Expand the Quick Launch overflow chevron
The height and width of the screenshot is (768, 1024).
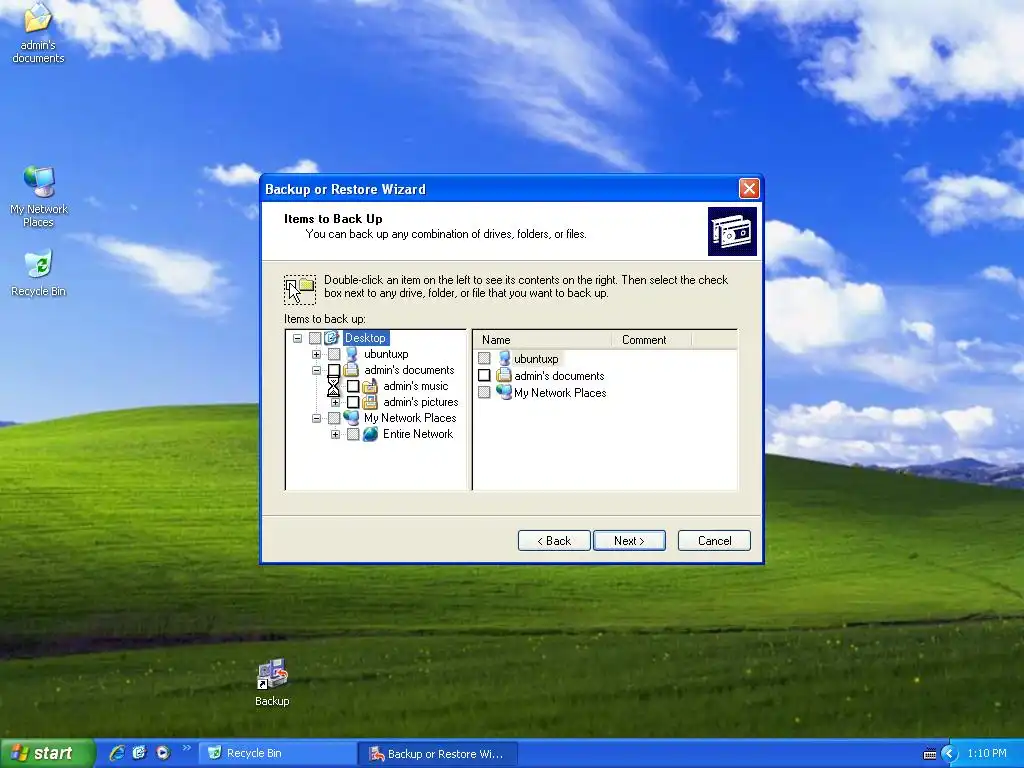pos(186,748)
